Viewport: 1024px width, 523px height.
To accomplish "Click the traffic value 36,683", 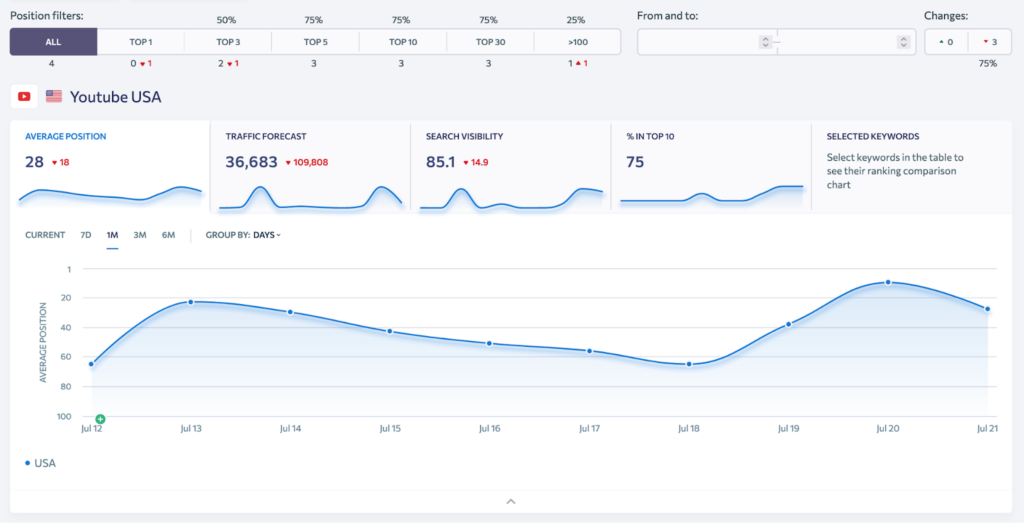I will click(251, 162).
